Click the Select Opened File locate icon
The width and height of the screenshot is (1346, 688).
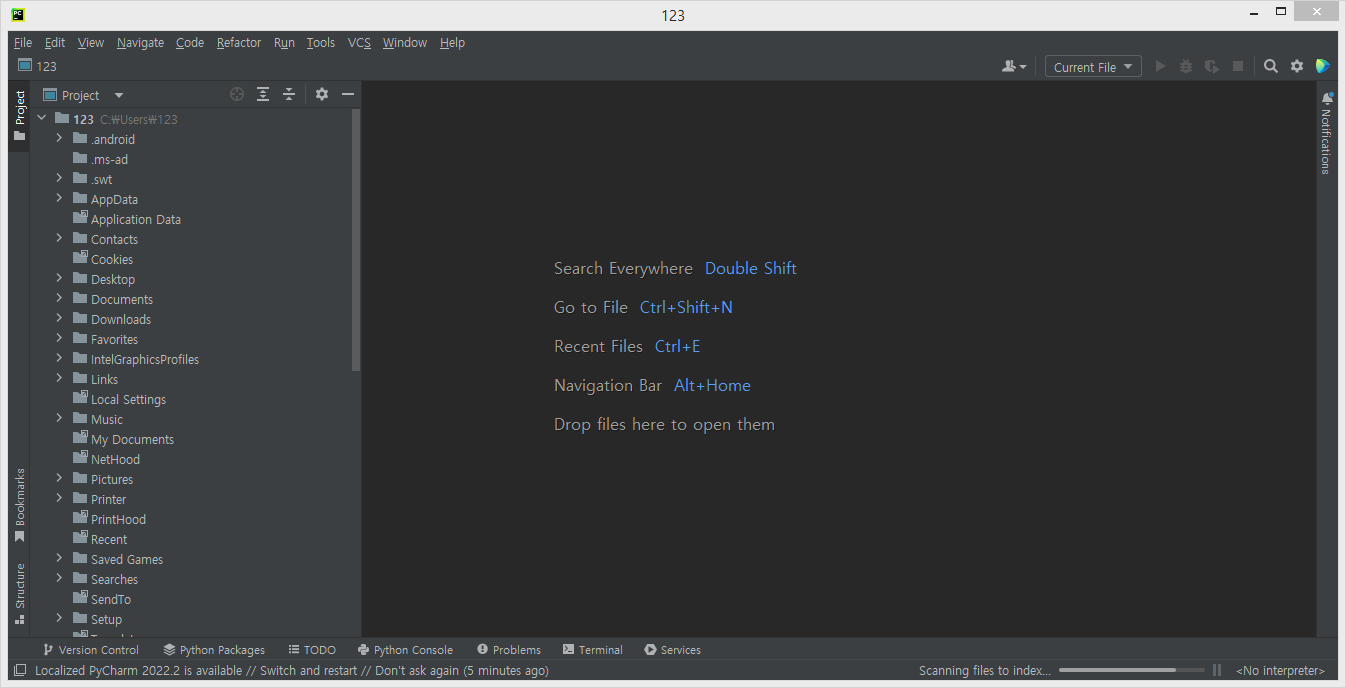point(237,94)
